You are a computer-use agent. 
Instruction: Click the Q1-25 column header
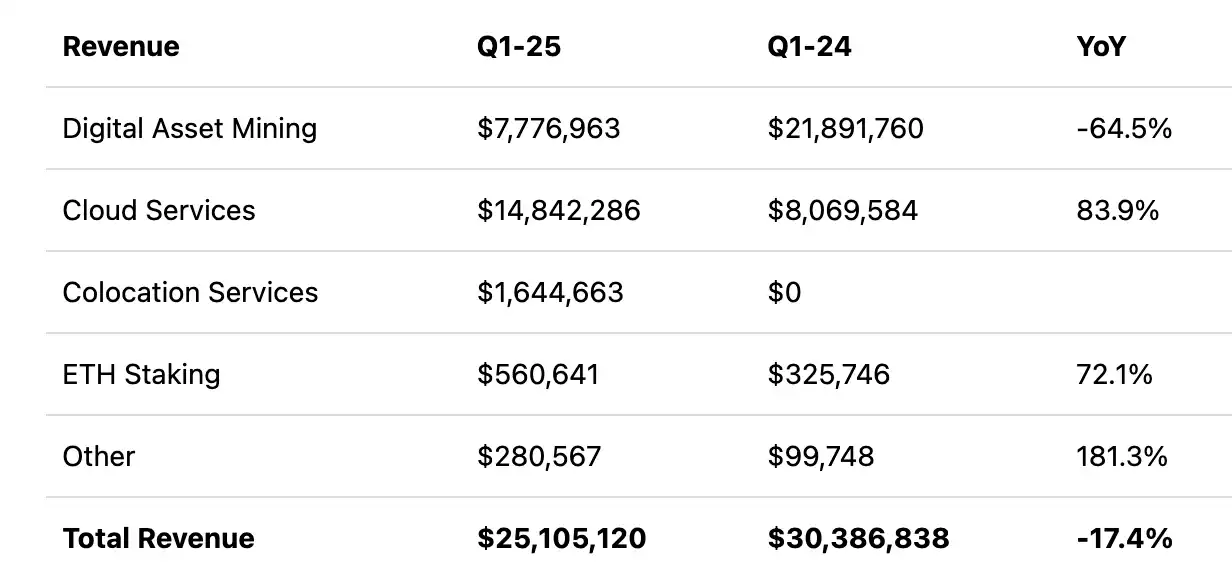[x=519, y=47]
